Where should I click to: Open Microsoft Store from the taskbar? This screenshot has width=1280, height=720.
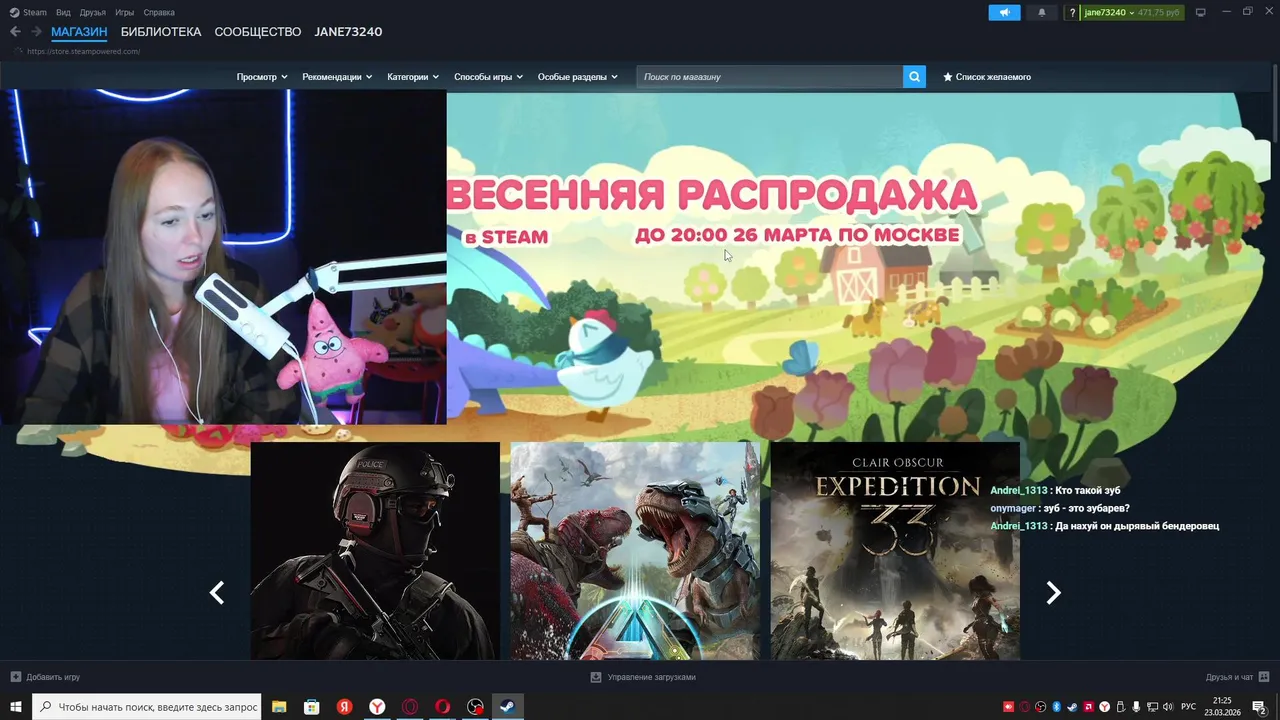312,707
